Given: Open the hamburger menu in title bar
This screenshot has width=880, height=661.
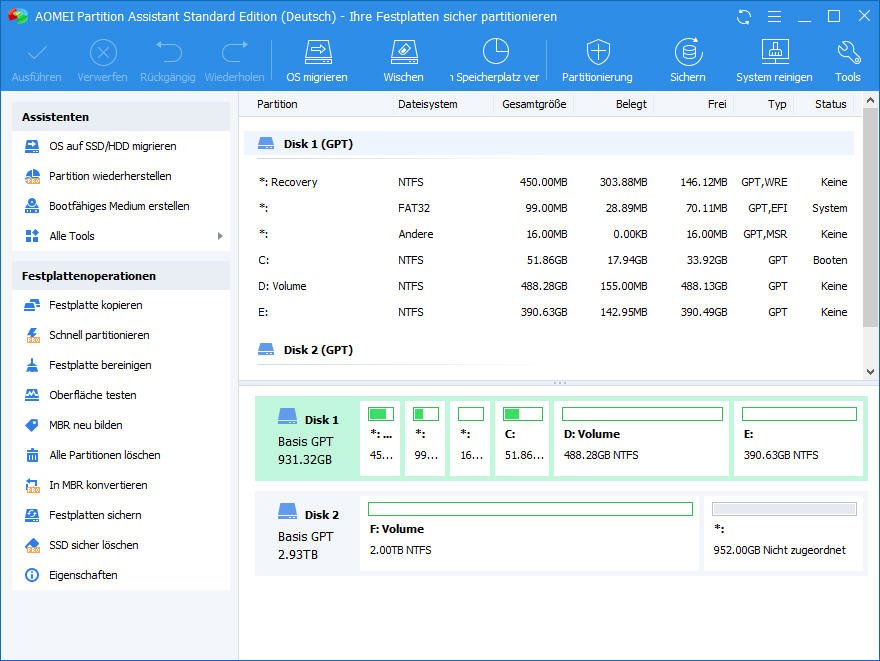Looking at the screenshot, I should pos(774,17).
